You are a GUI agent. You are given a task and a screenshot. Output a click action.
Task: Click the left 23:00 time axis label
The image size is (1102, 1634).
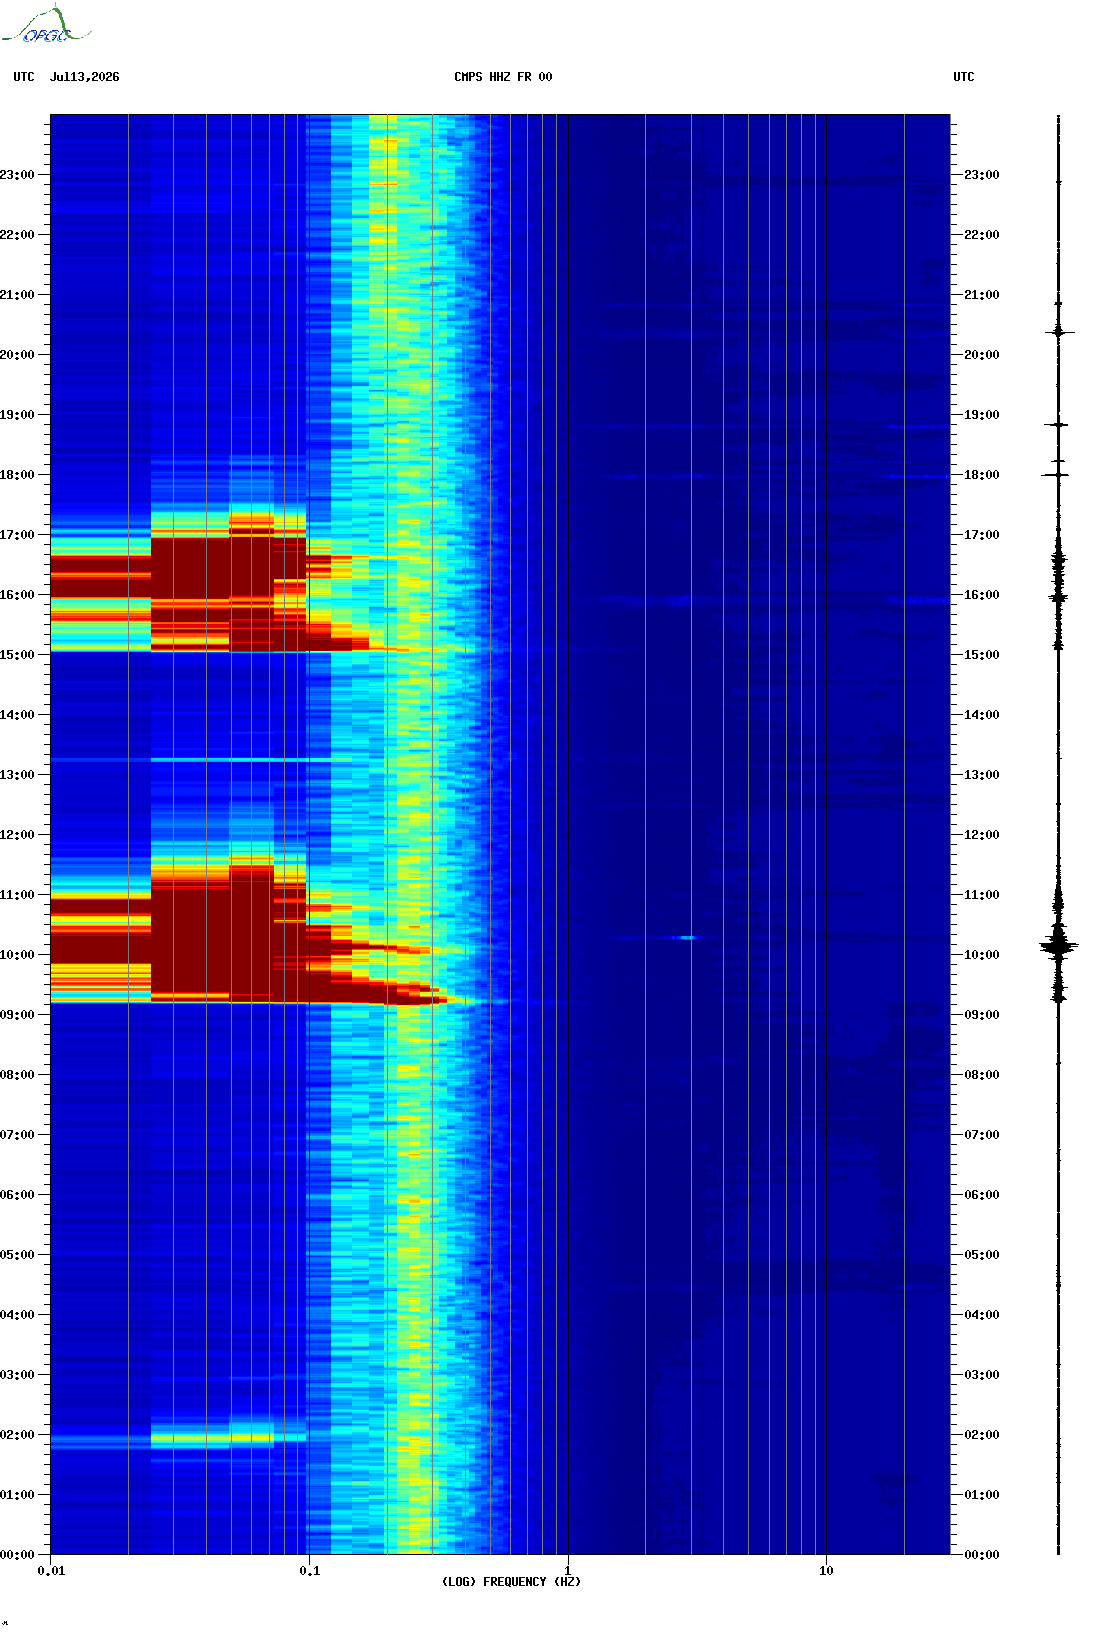[x=17, y=175]
